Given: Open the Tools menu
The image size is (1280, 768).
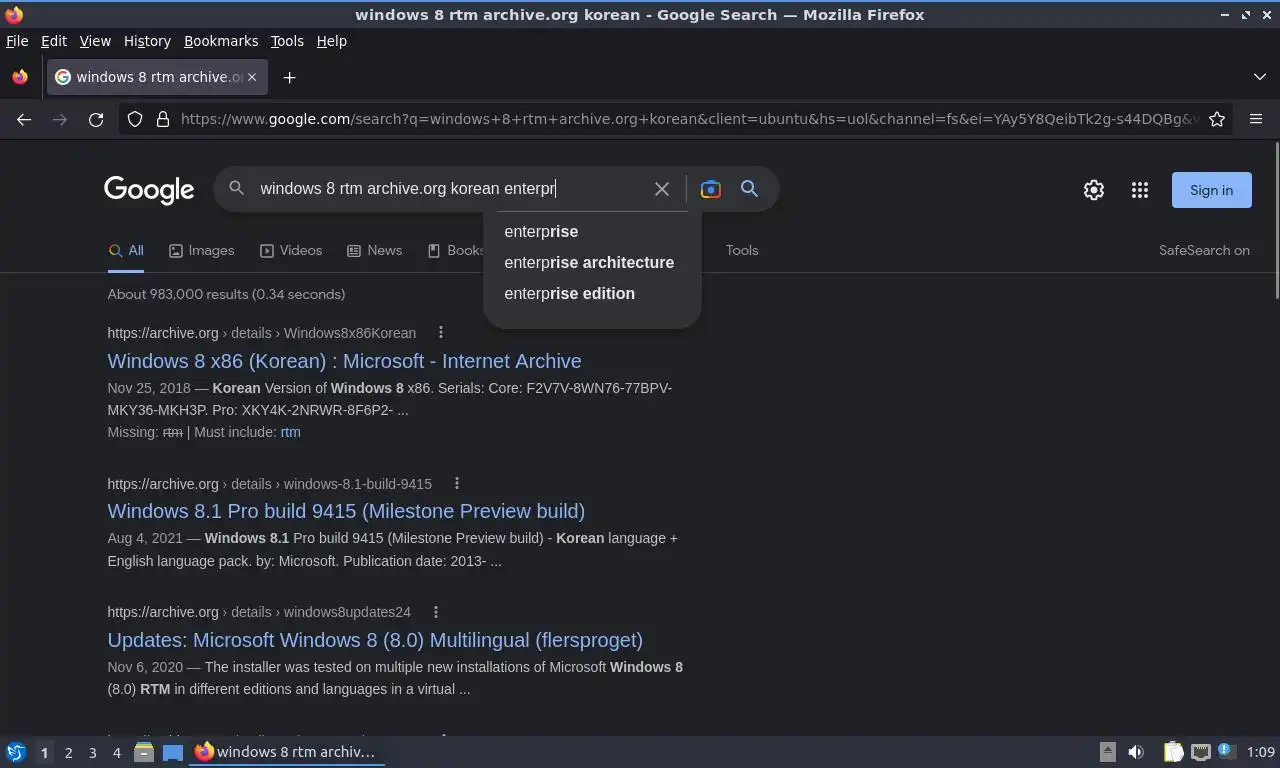Looking at the screenshot, I should (x=287, y=41).
